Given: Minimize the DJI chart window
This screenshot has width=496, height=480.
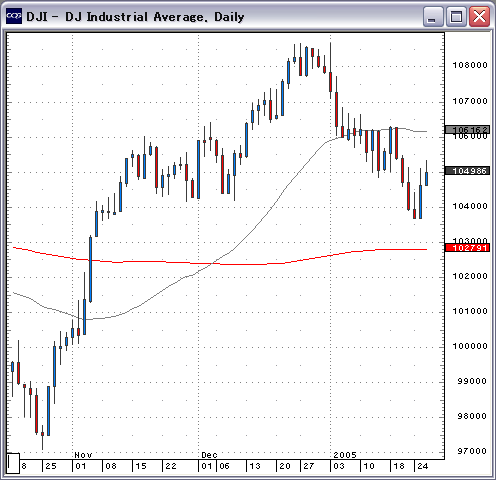Looking at the screenshot, I should click(433, 16).
